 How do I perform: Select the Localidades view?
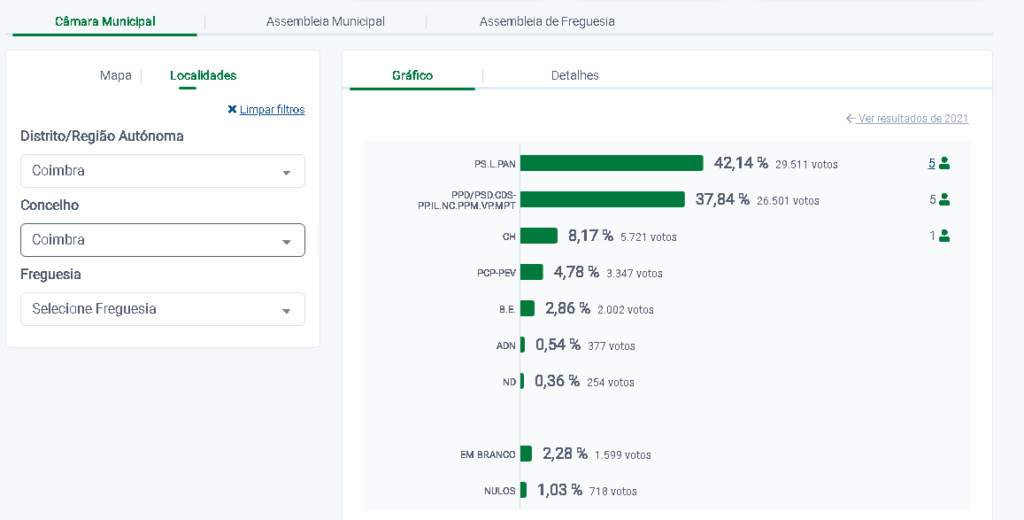(x=203, y=76)
